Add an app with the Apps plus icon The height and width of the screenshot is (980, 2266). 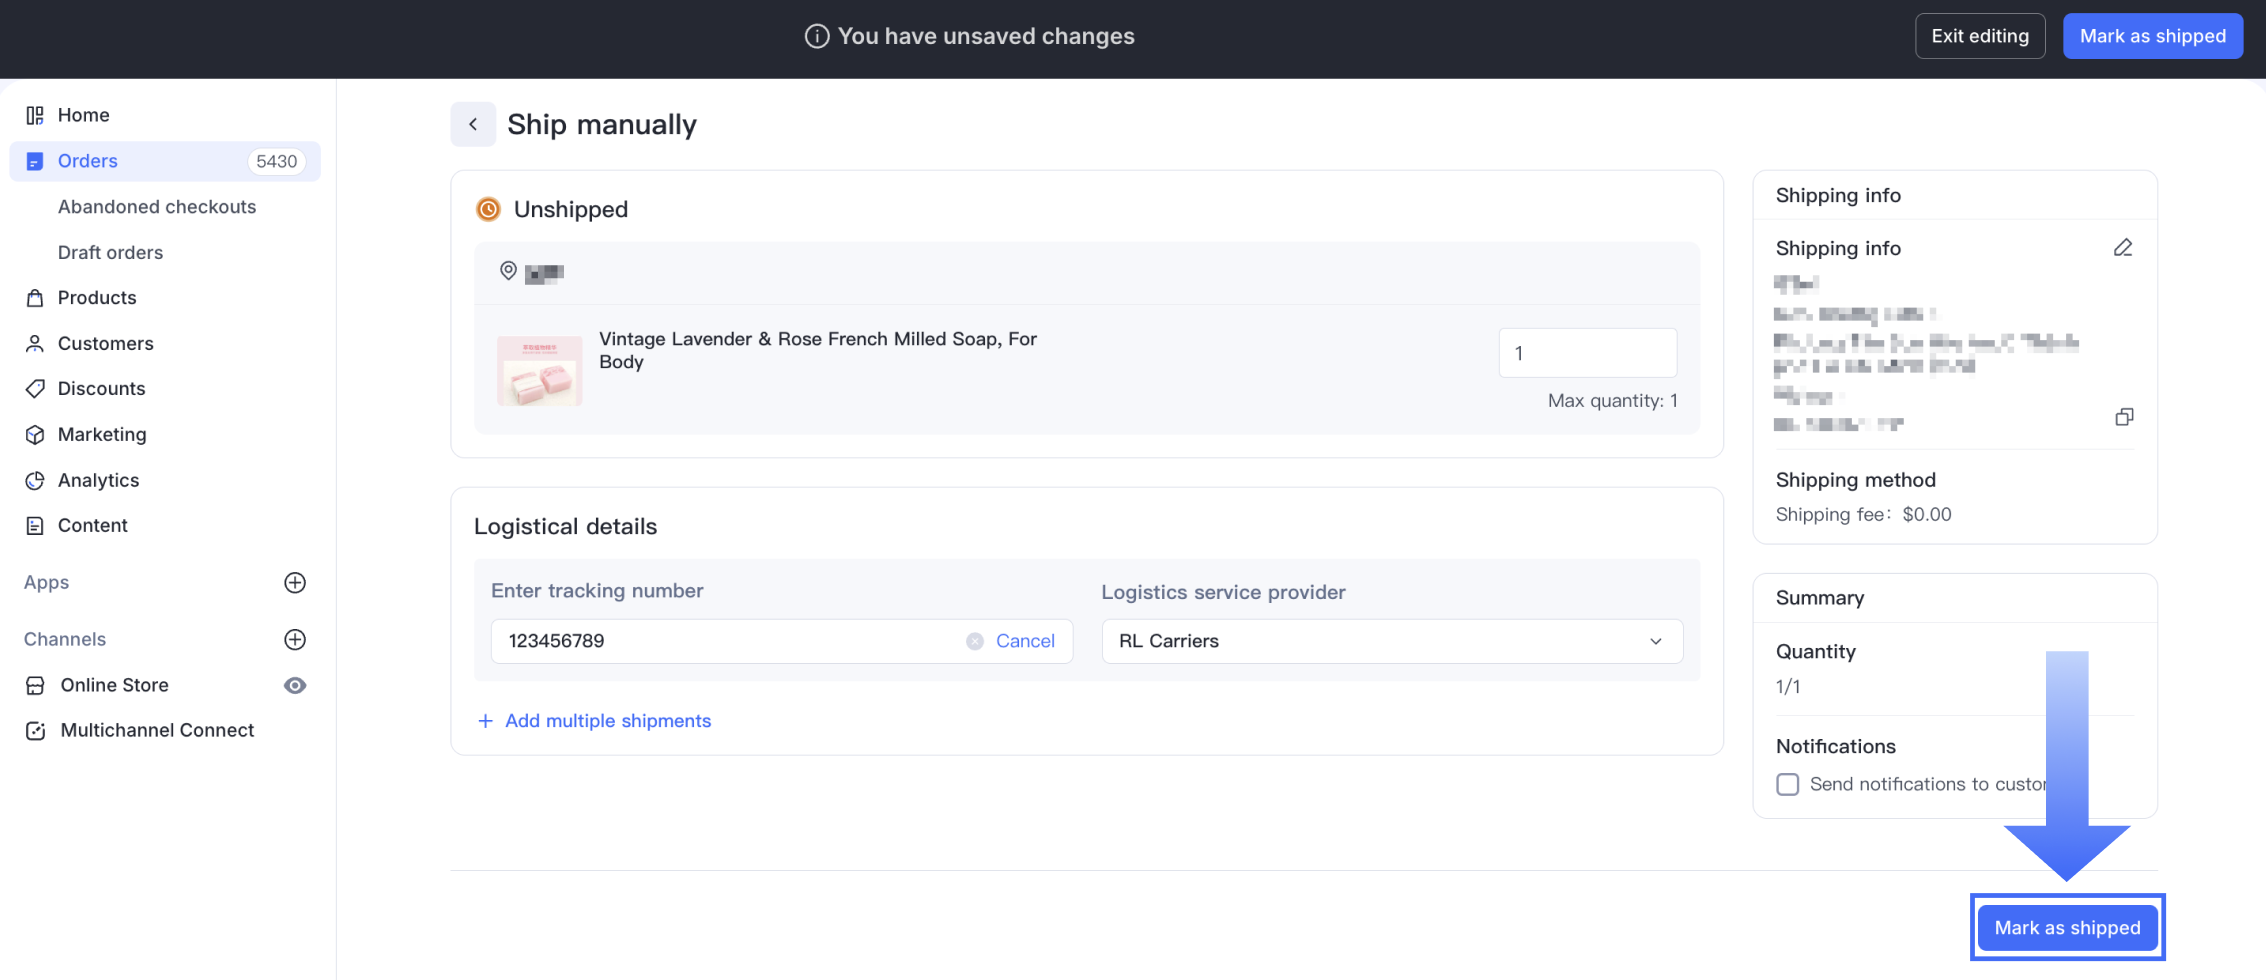pos(295,583)
